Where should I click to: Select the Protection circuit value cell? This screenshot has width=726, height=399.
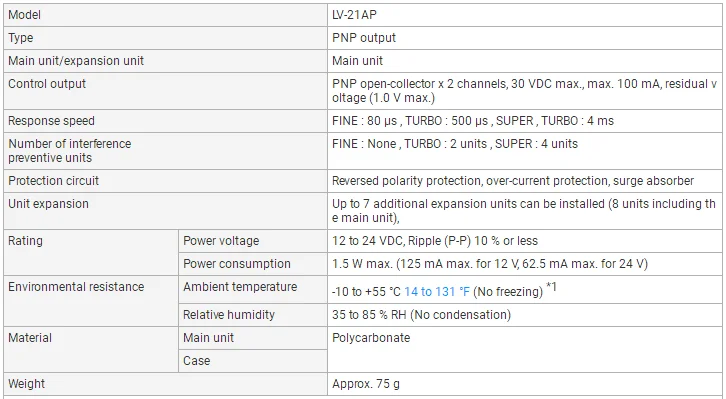[525, 181]
